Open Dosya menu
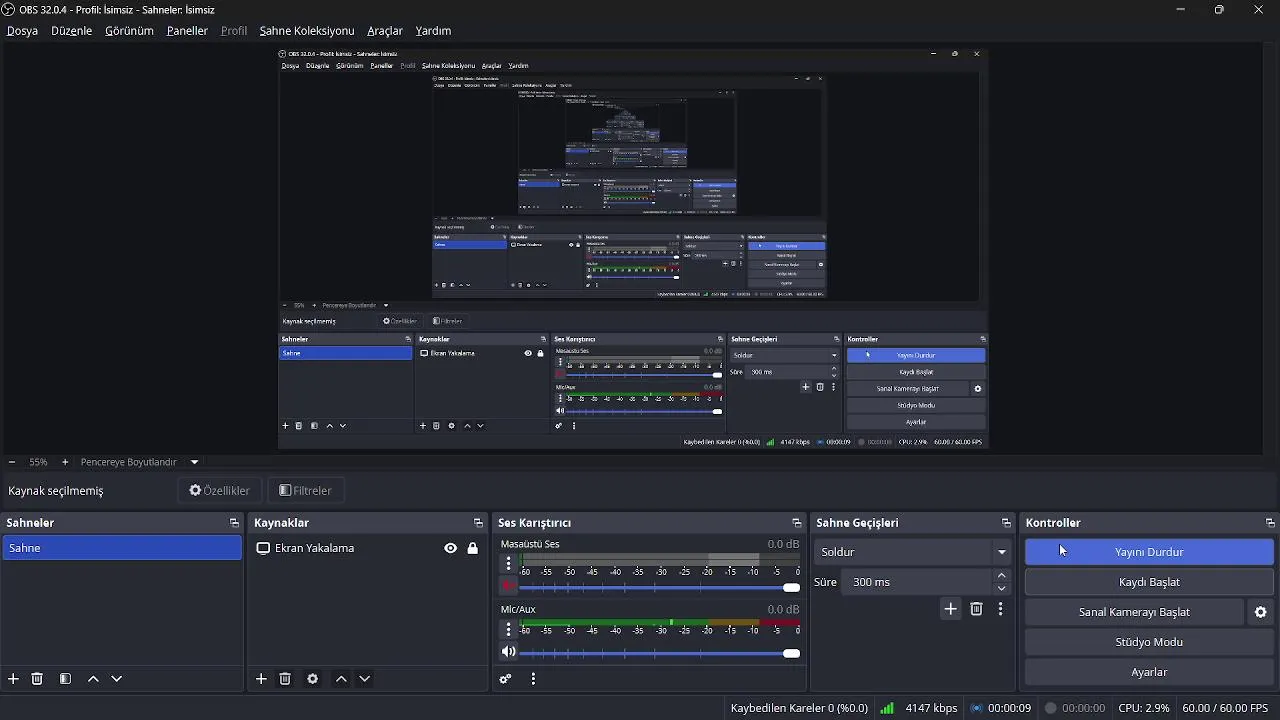The width and height of the screenshot is (1280, 720). [23, 31]
